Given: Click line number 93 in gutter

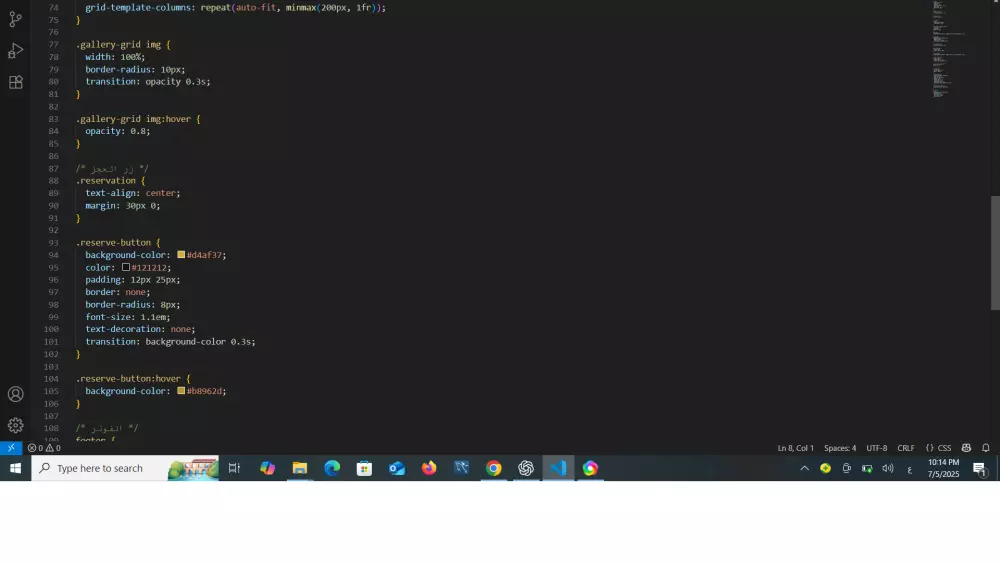Looking at the screenshot, I should (53, 242).
